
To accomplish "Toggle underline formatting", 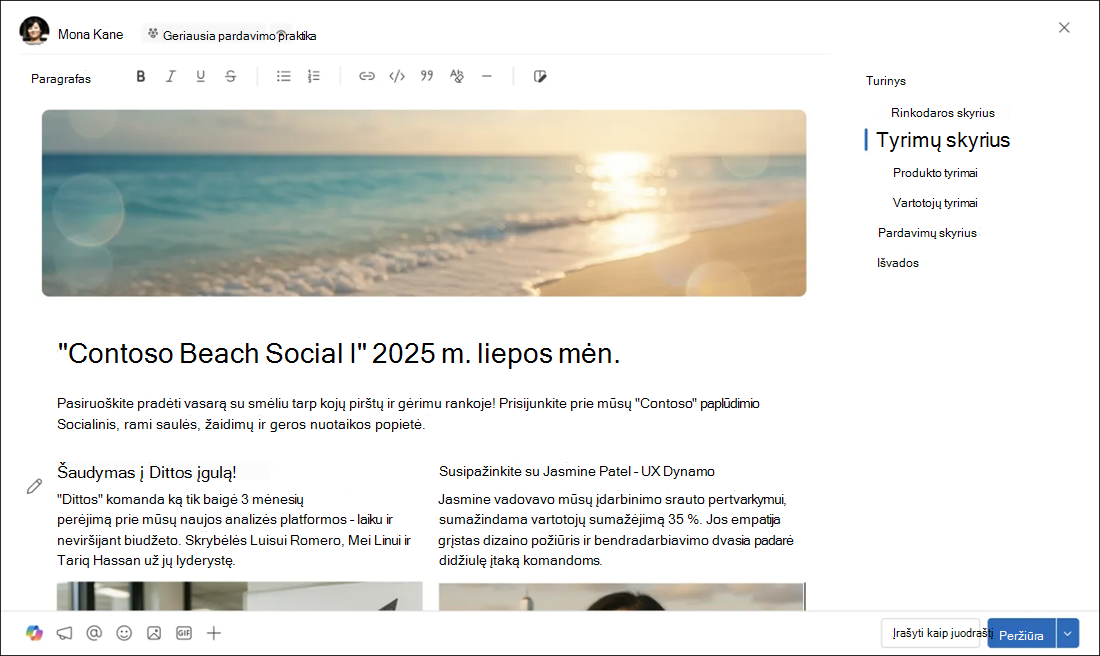I will [x=201, y=76].
